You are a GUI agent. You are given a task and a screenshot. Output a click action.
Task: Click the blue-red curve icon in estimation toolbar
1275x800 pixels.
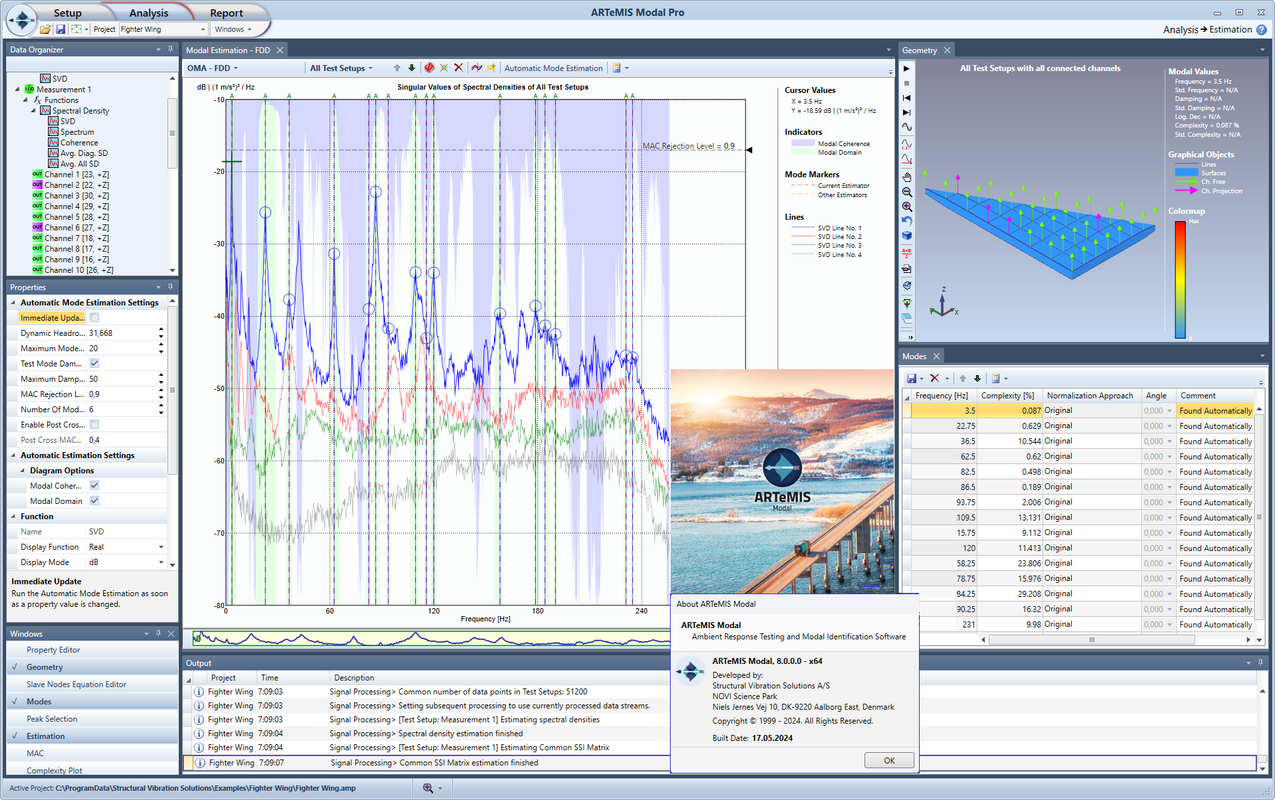point(477,68)
